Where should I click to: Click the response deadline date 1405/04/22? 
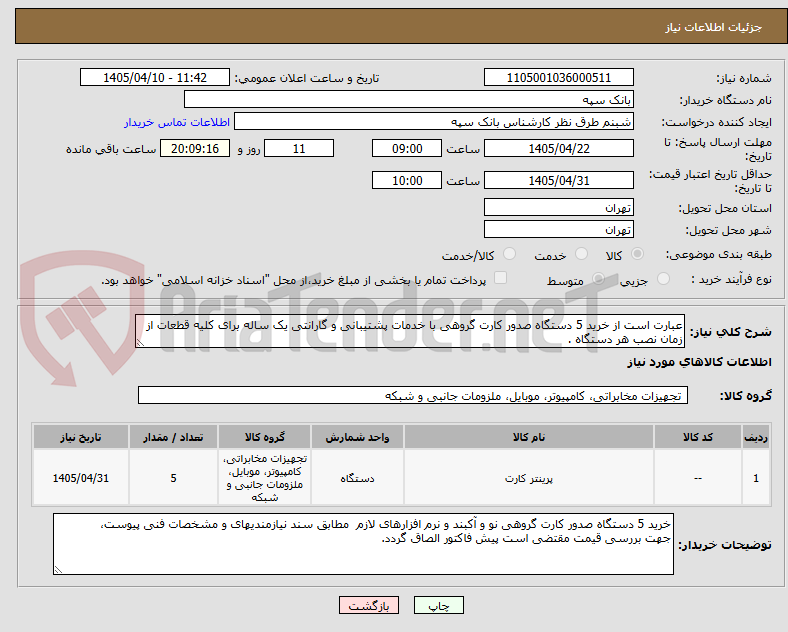(558, 148)
